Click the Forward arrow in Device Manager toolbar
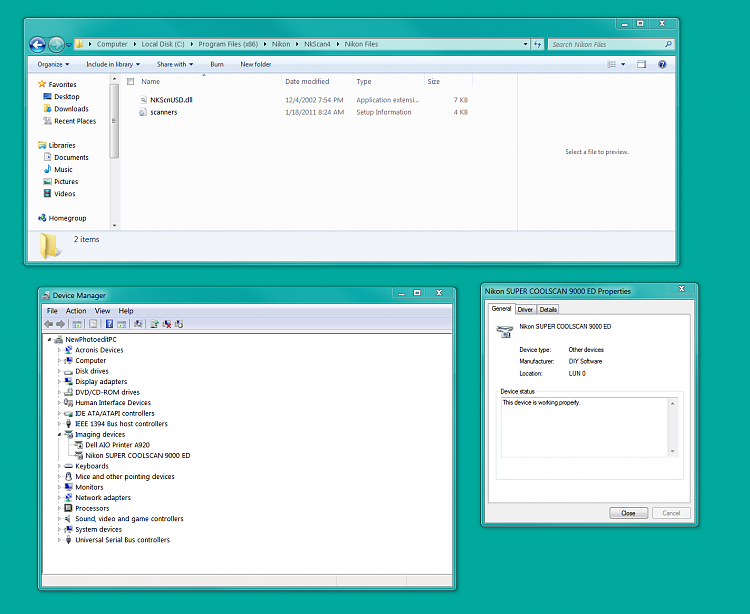Viewport: 750px width, 614px height. tap(60, 324)
